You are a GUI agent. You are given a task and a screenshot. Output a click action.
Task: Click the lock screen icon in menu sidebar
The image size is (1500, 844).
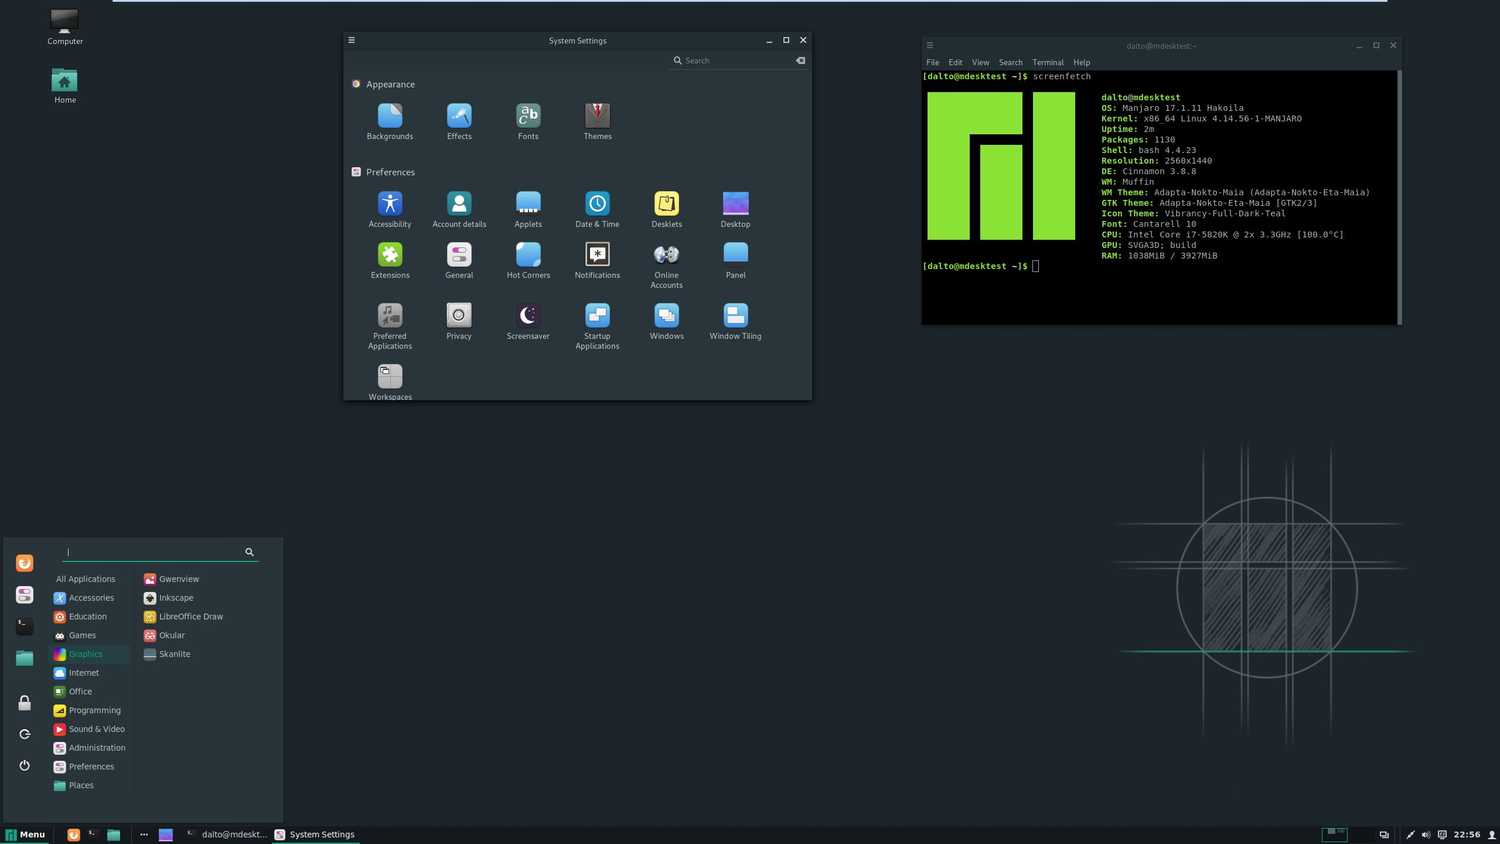(x=24, y=703)
